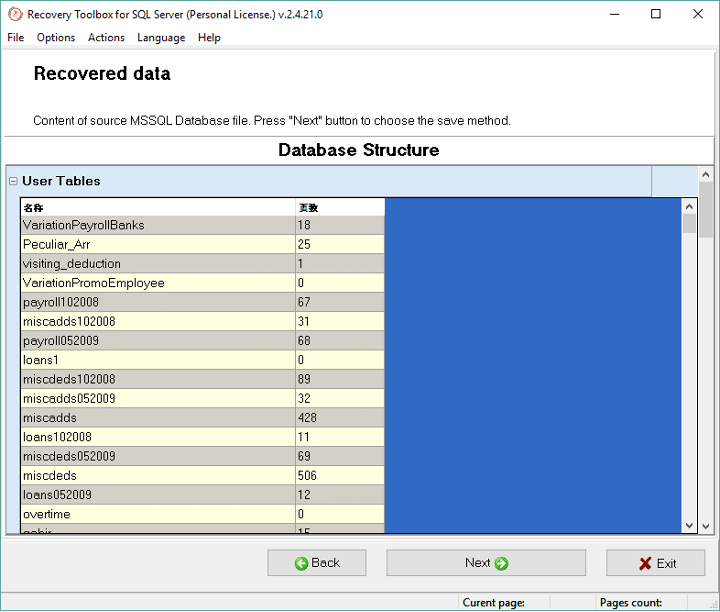This screenshot has height=612, width=720.
Task: Click the outer panel scroll down arrow
Action: pos(706,526)
